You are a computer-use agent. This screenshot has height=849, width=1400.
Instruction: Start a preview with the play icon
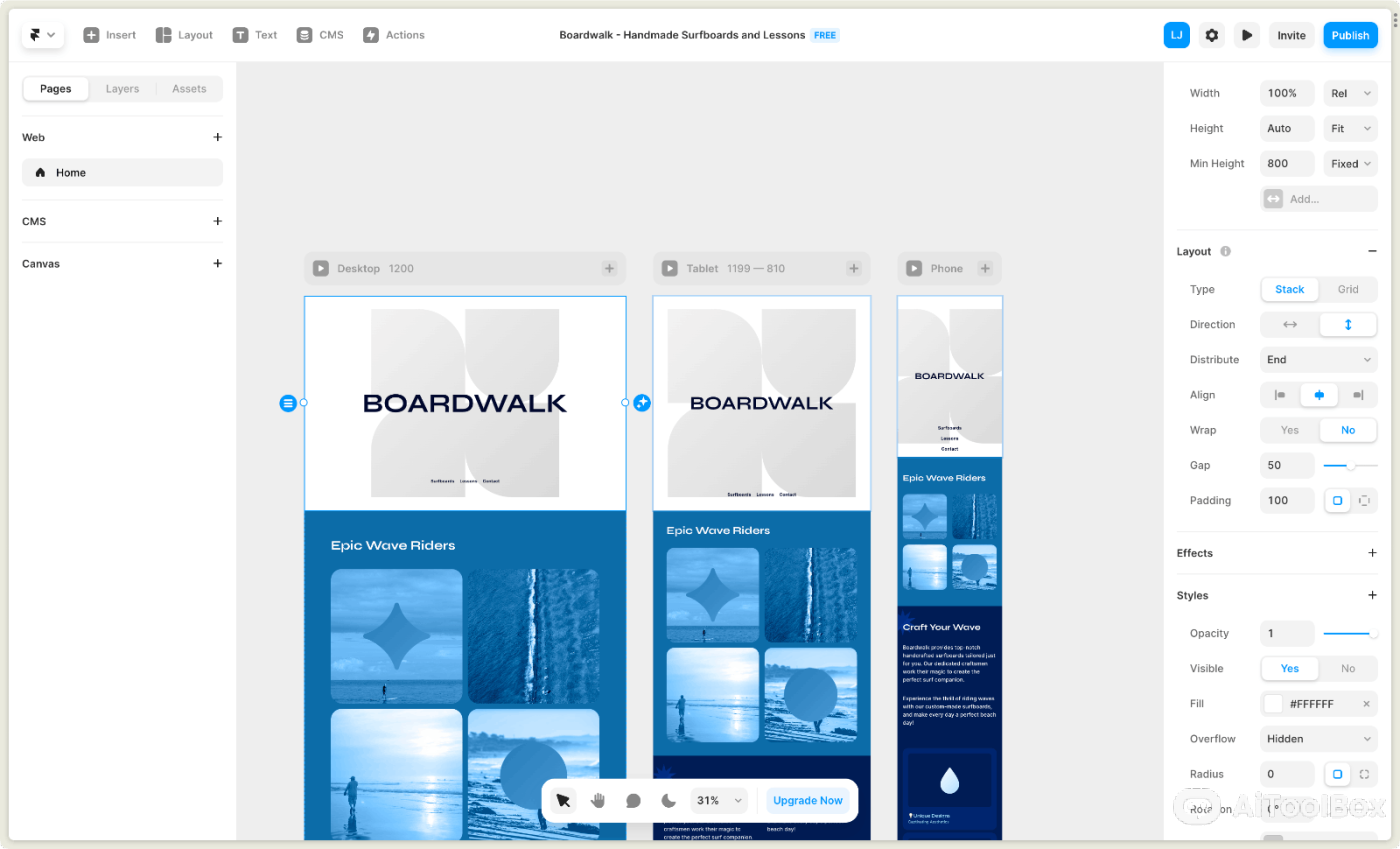point(1247,34)
